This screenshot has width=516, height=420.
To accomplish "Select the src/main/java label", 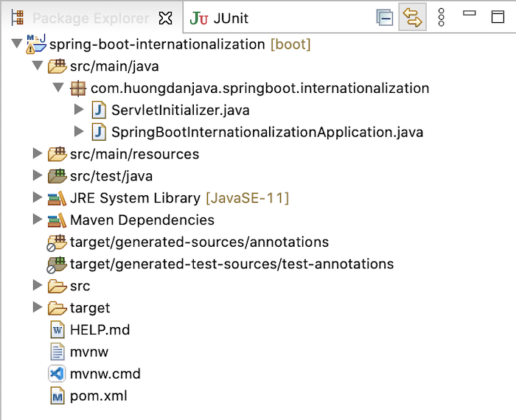I will (x=114, y=66).
